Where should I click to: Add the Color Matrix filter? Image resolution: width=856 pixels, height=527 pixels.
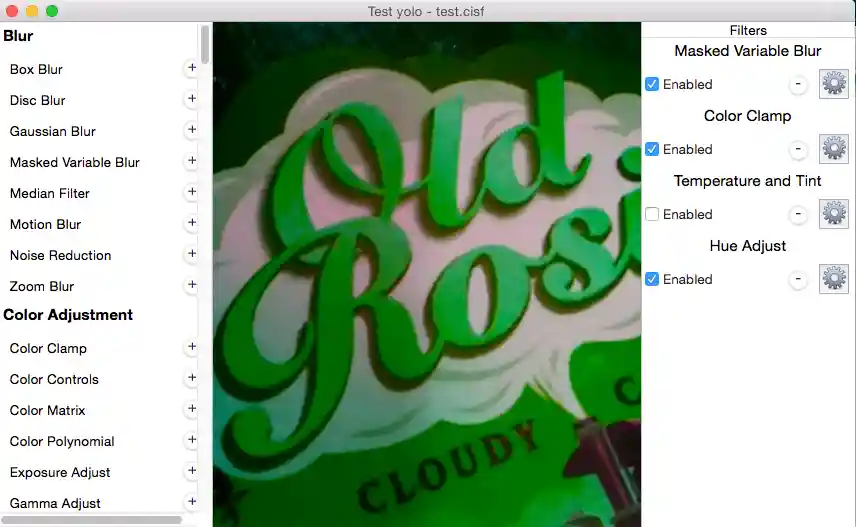(192, 409)
